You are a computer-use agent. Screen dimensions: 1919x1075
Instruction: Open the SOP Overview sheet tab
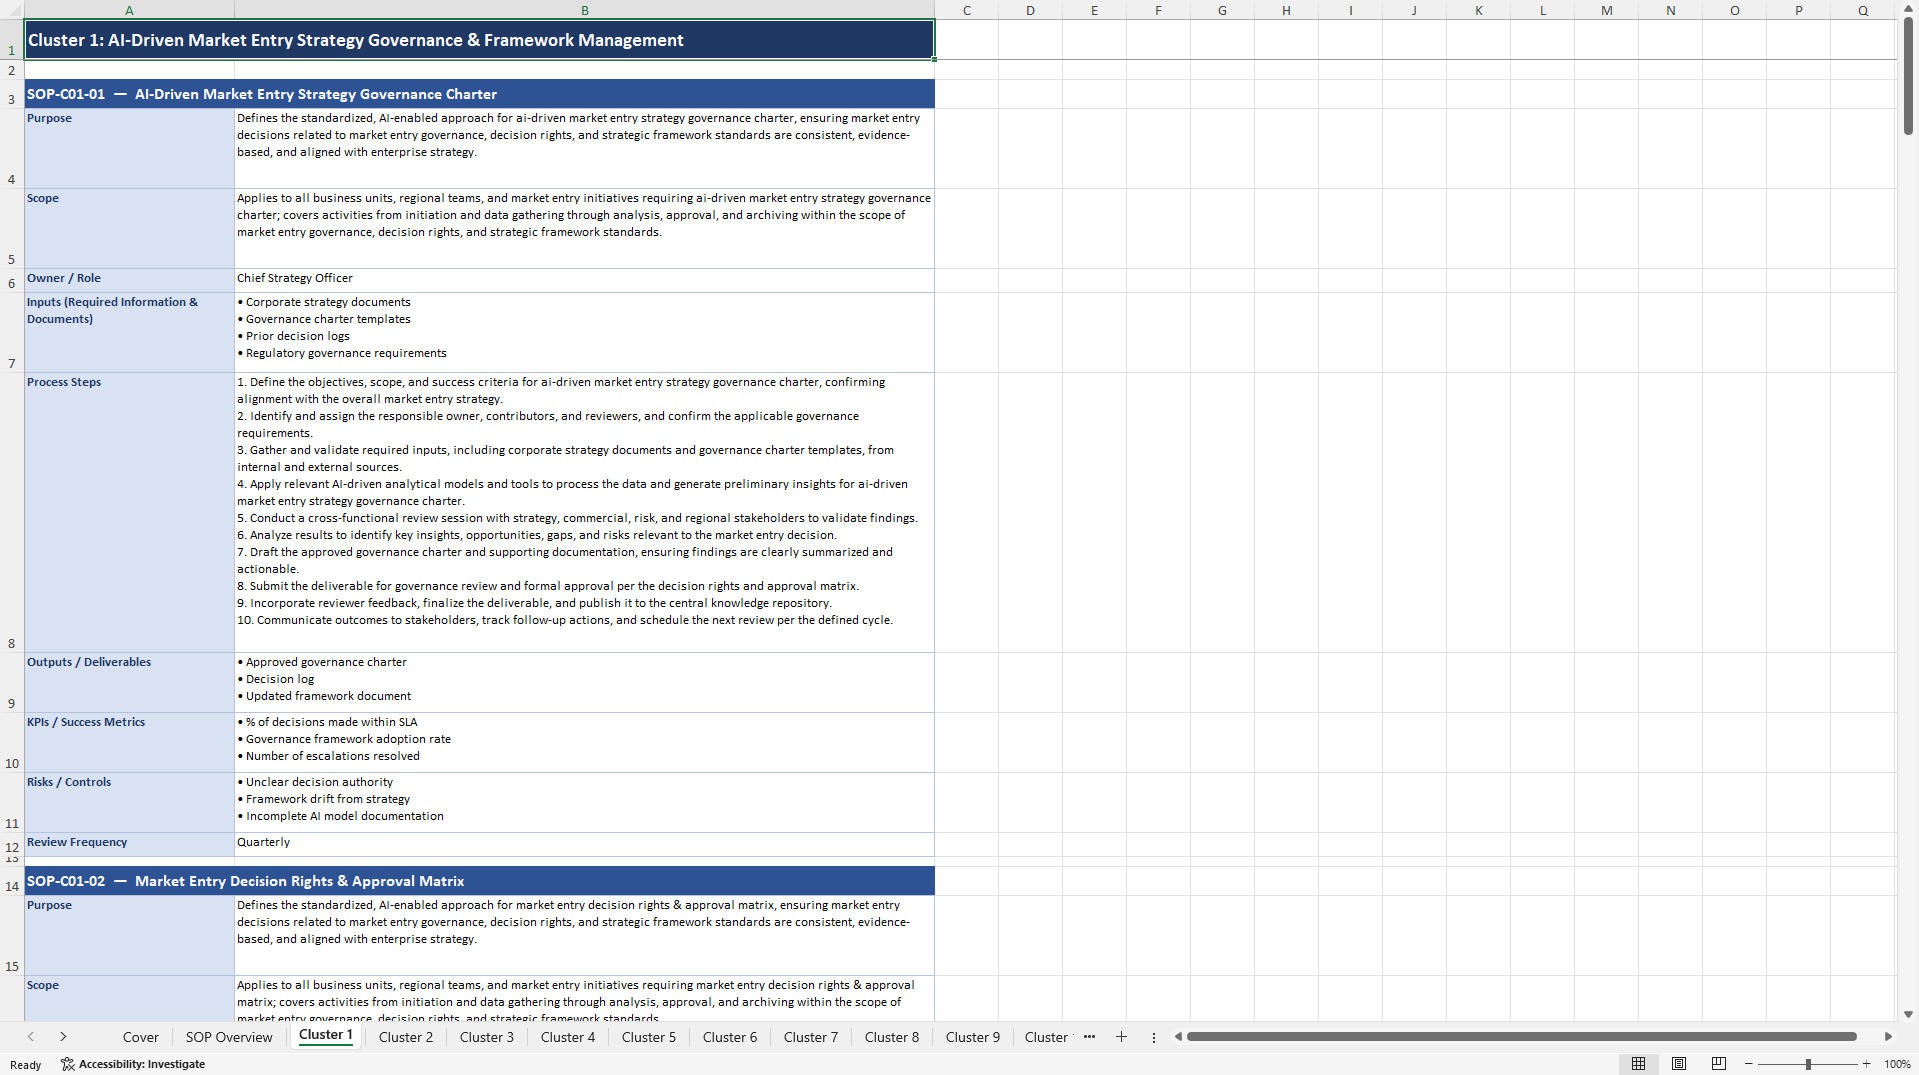[229, 1037]
